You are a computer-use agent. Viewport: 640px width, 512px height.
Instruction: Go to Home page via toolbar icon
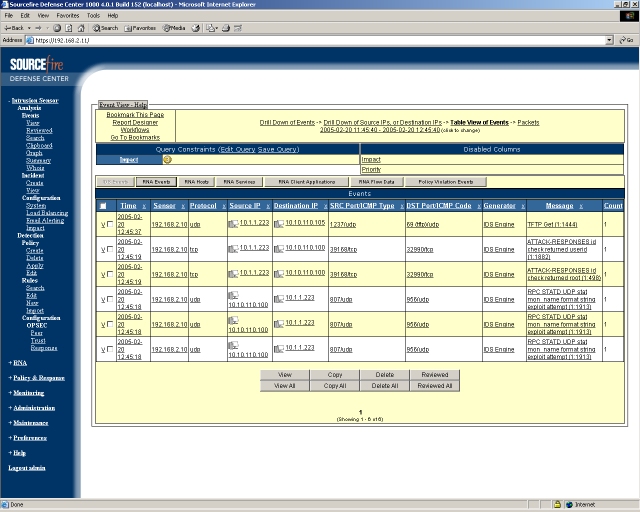[81, 28]
